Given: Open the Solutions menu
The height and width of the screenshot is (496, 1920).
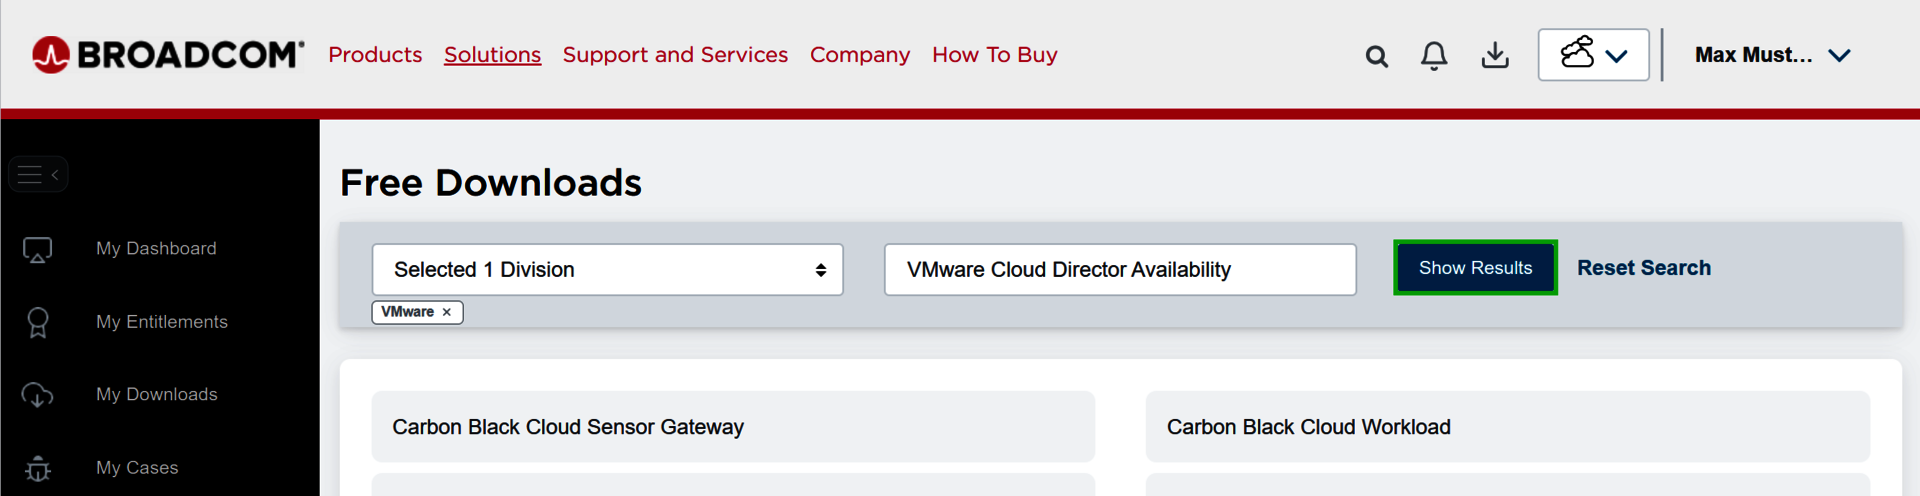Looking at the screenshot, I should coord(492,55).
